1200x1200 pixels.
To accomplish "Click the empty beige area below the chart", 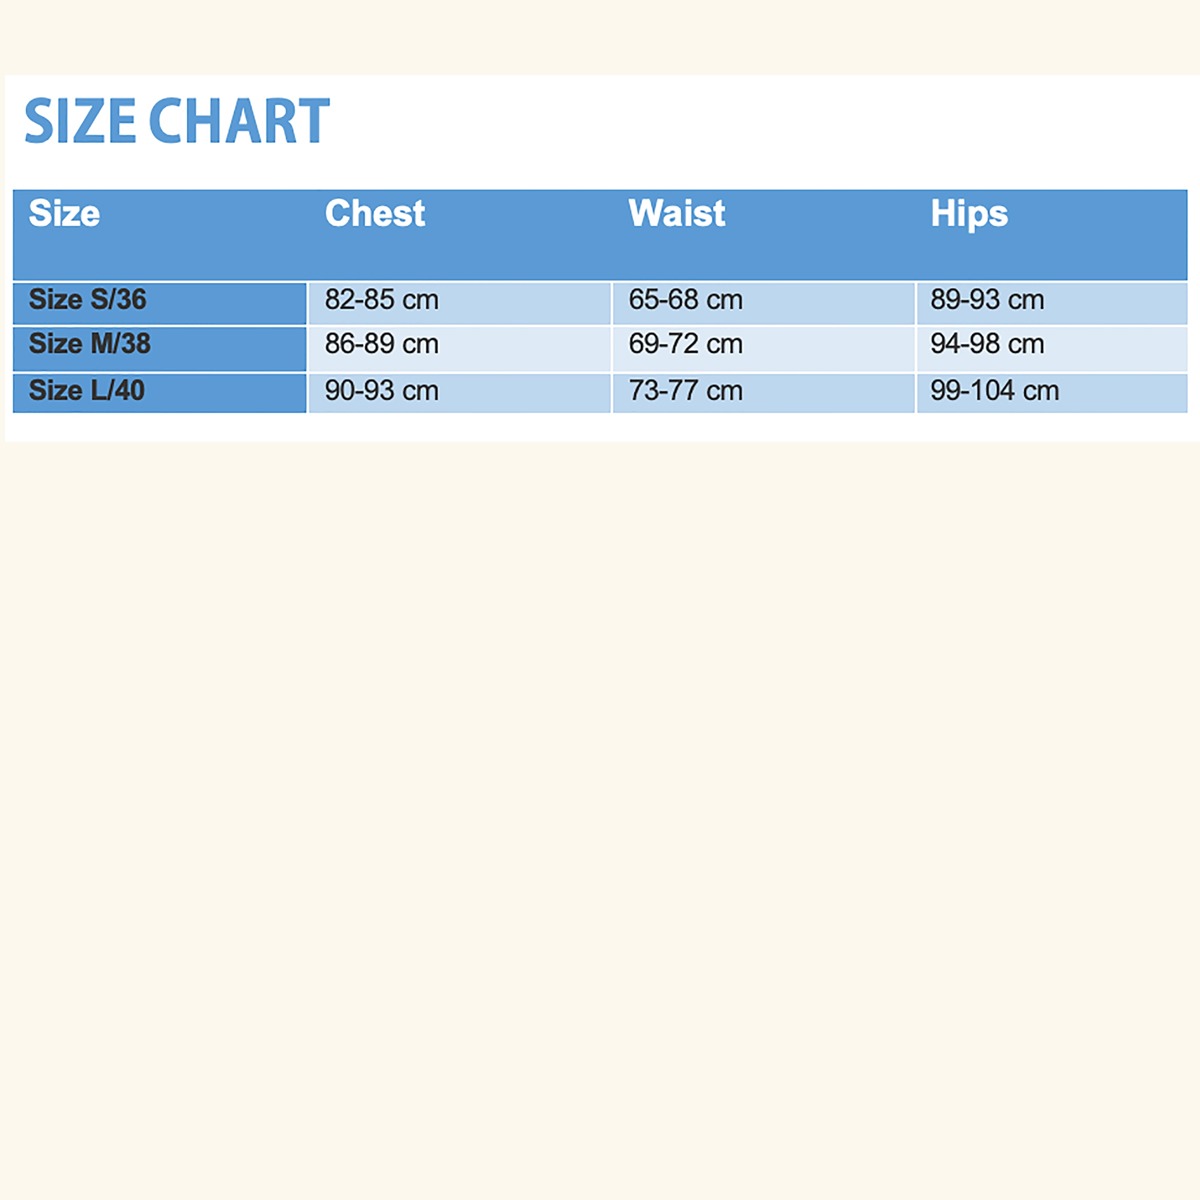I will point(600,800).
